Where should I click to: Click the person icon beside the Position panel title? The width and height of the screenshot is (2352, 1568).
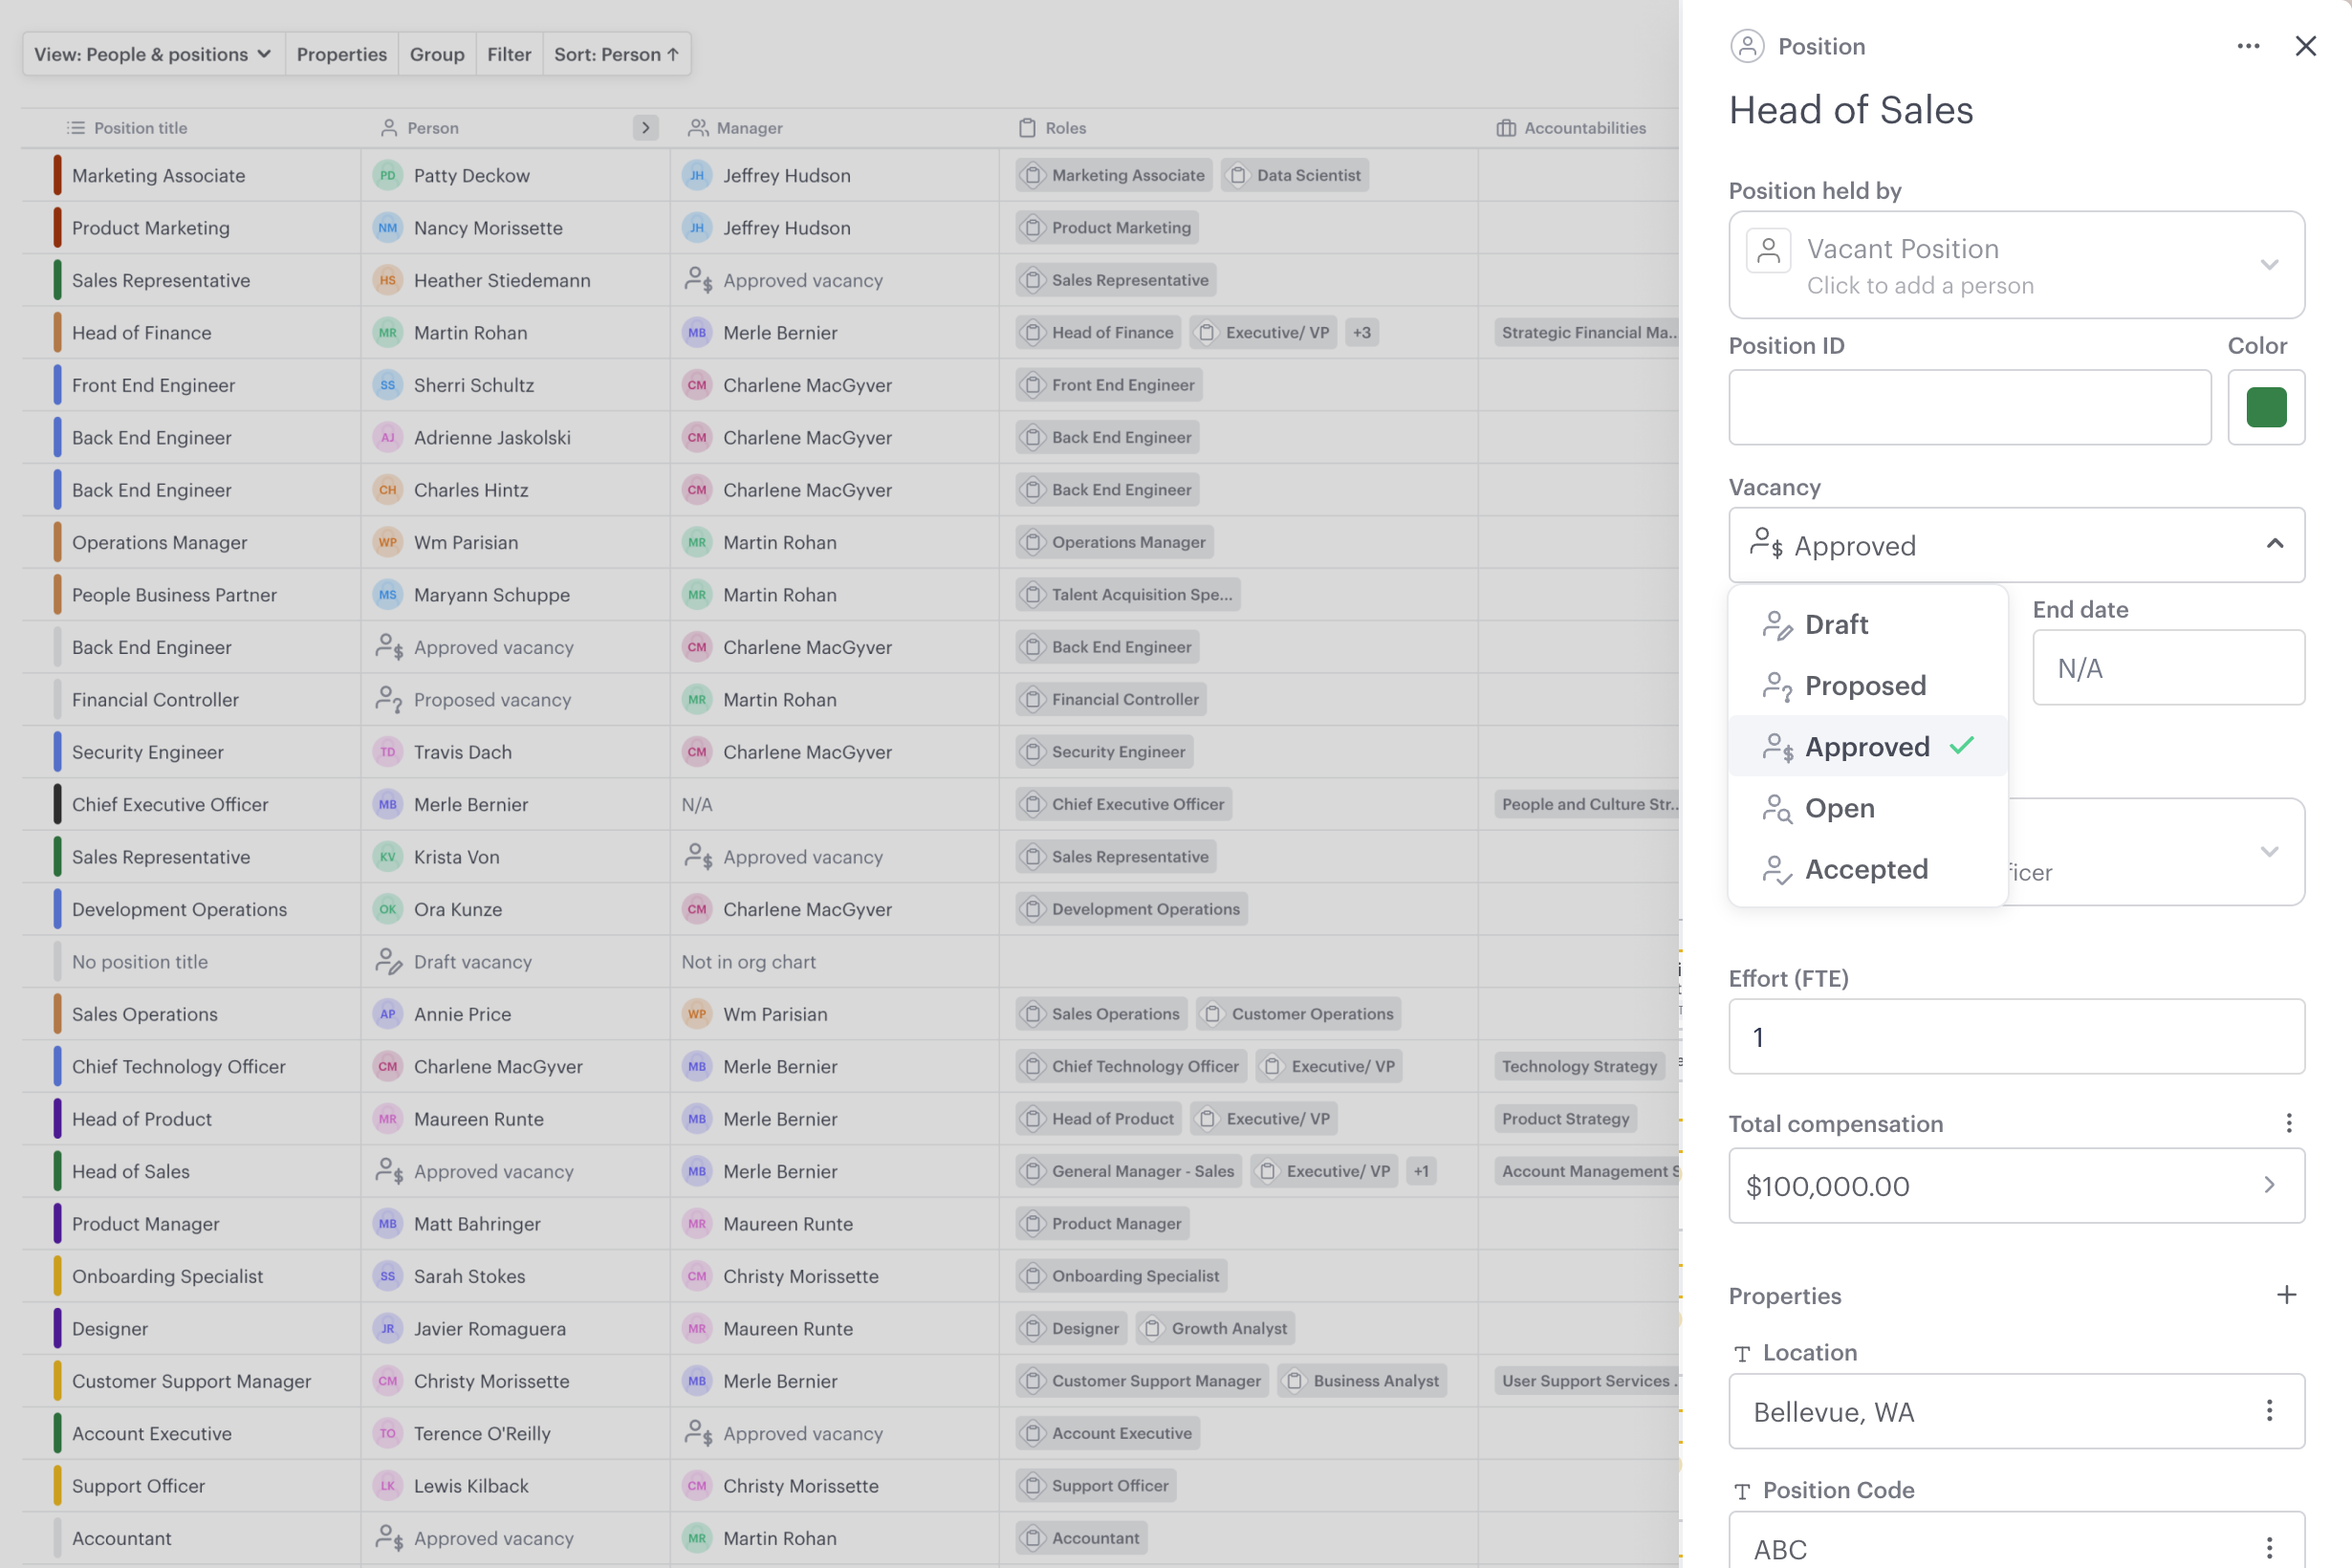point(1747,46)
